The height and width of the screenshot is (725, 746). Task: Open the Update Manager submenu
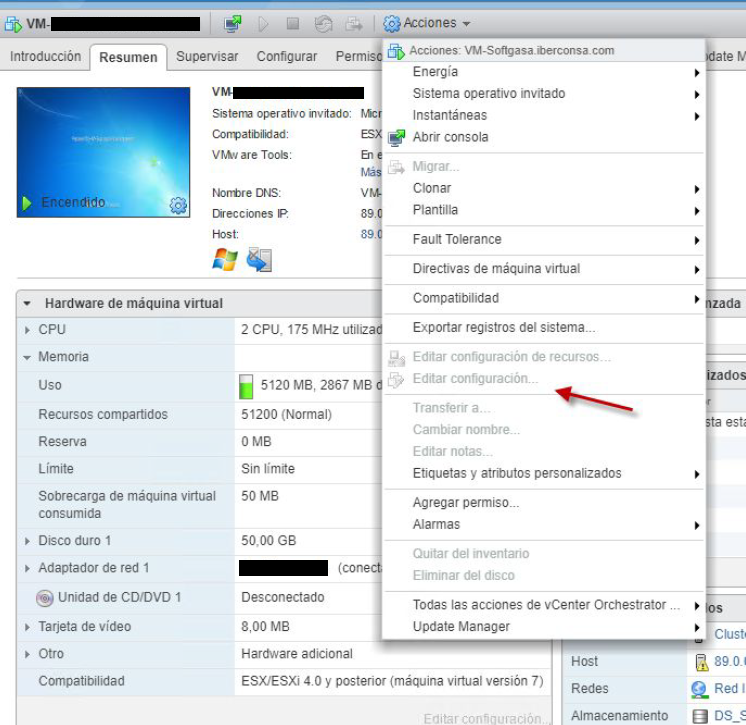(543, 627)
